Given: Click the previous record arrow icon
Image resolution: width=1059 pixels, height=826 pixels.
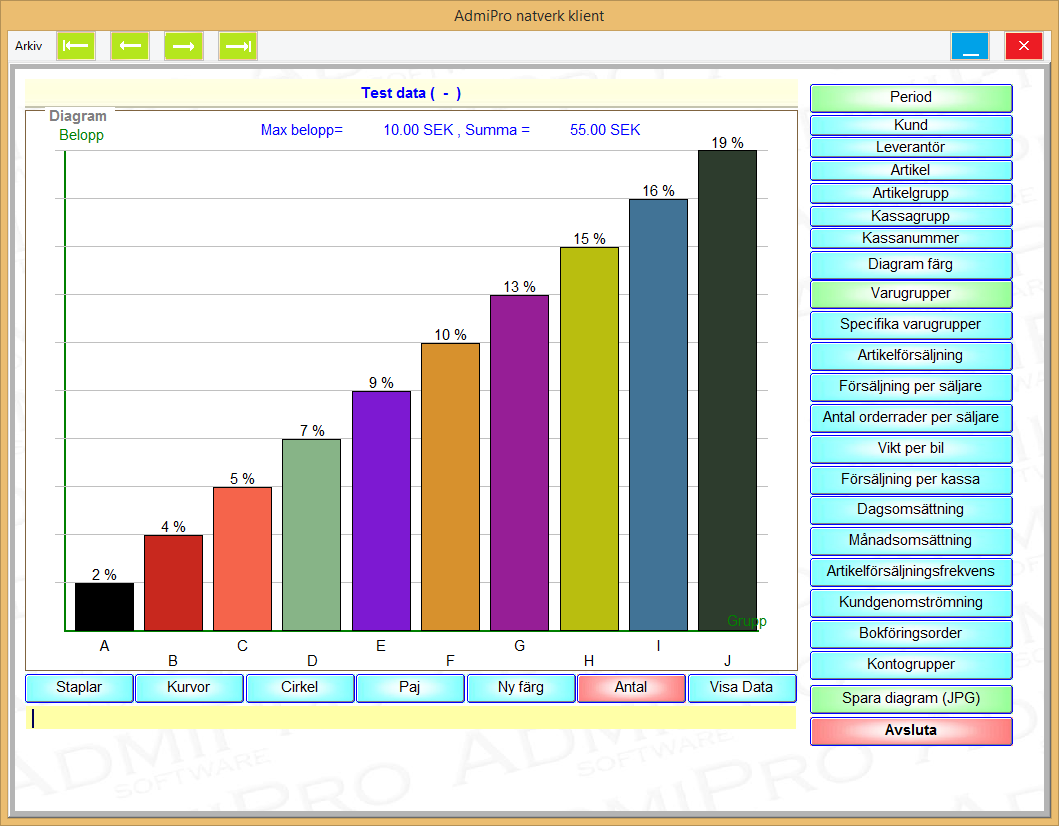Looking at the screenshot, I should [129, 46].
